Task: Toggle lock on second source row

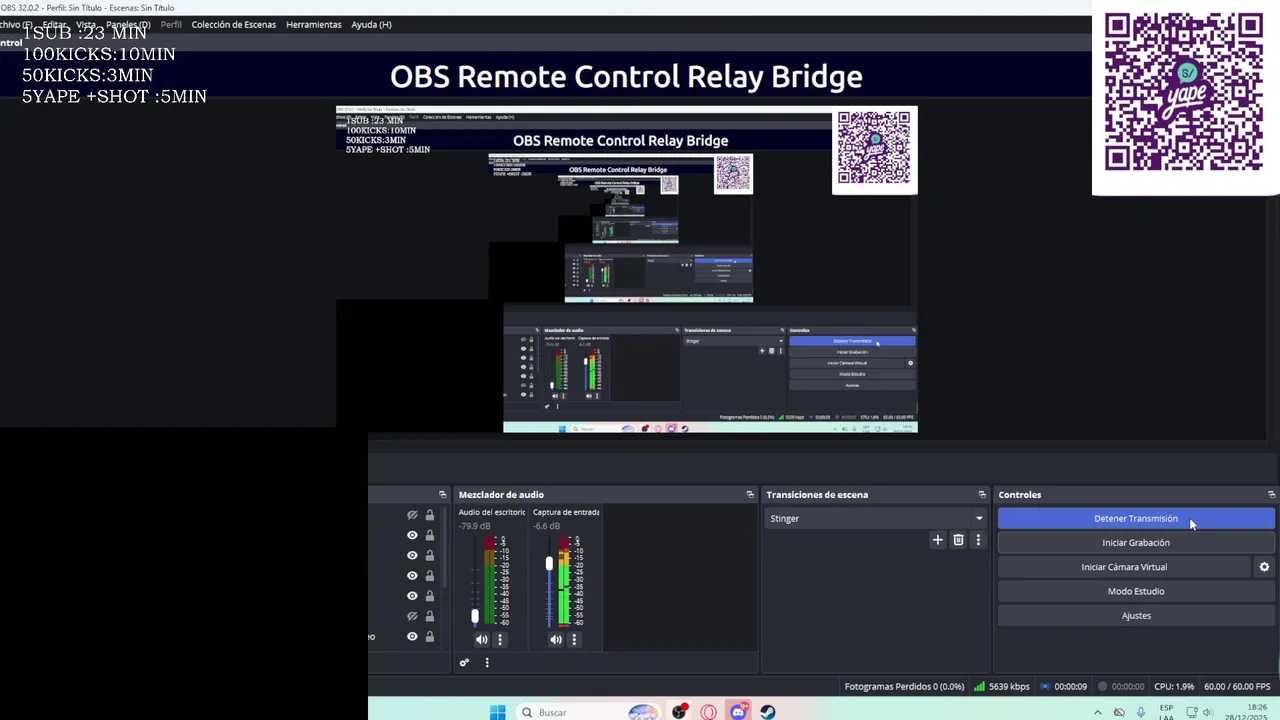Action: [430, 535]
